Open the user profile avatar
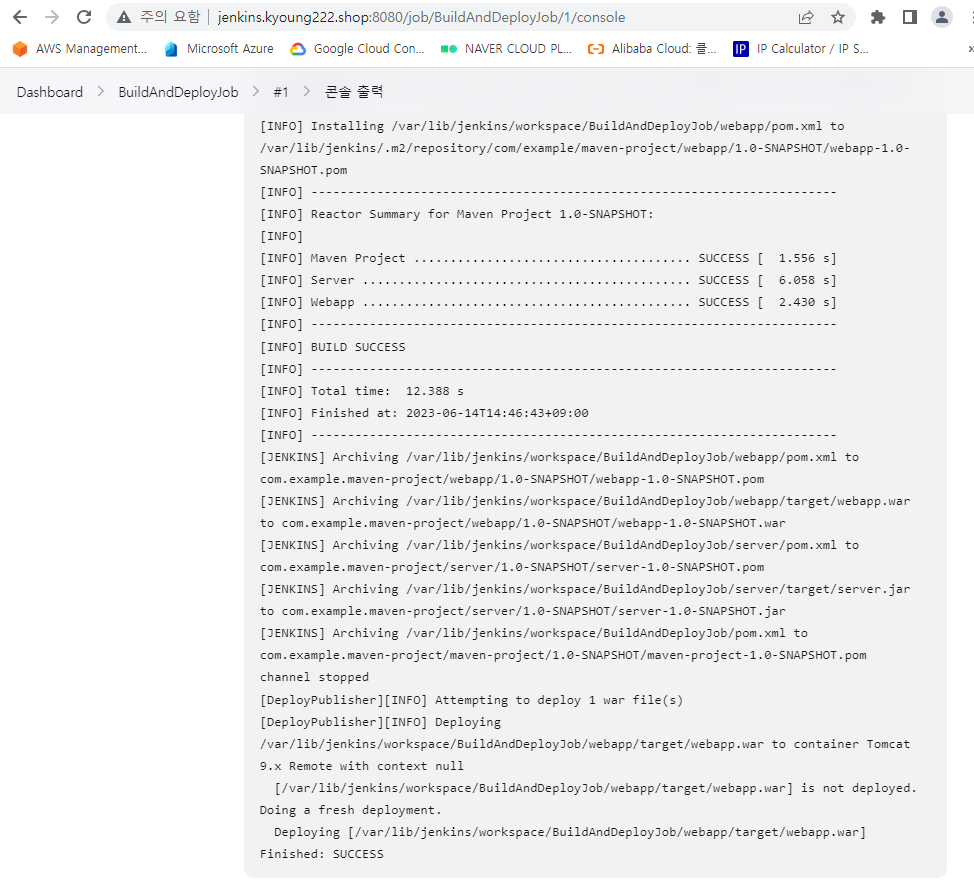This screenshot has width=974, height=891. pyautogui.click(x=942, y=17)
